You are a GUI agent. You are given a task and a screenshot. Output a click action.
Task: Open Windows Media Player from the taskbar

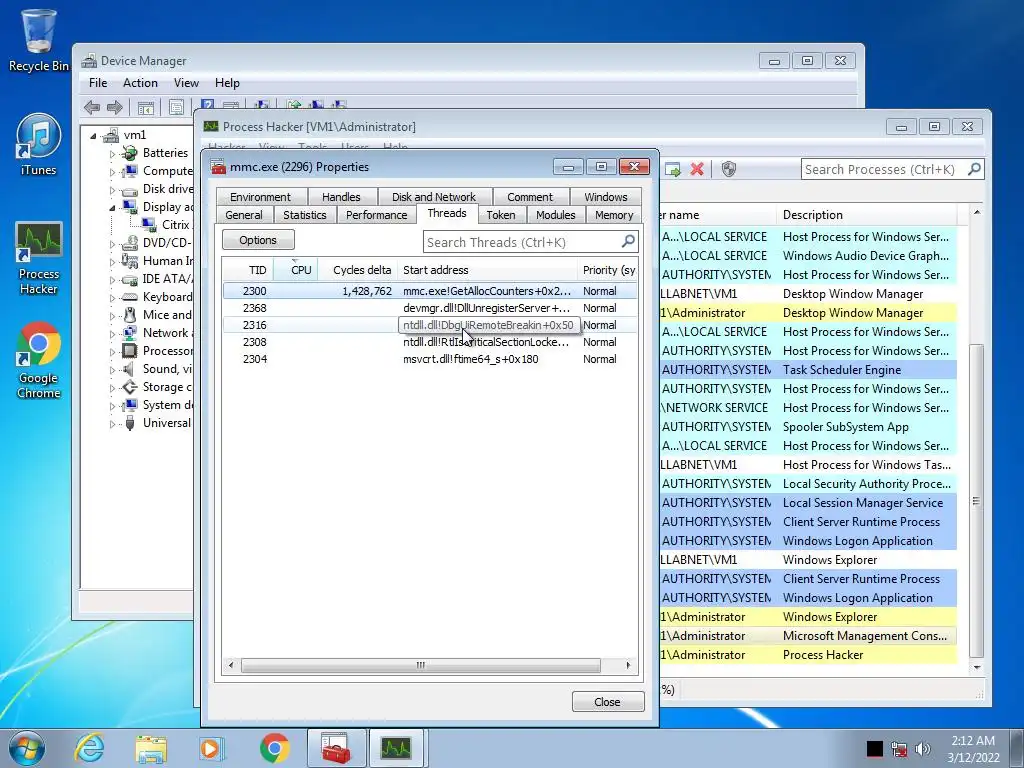pyautogui.click(x=212, y=748)
